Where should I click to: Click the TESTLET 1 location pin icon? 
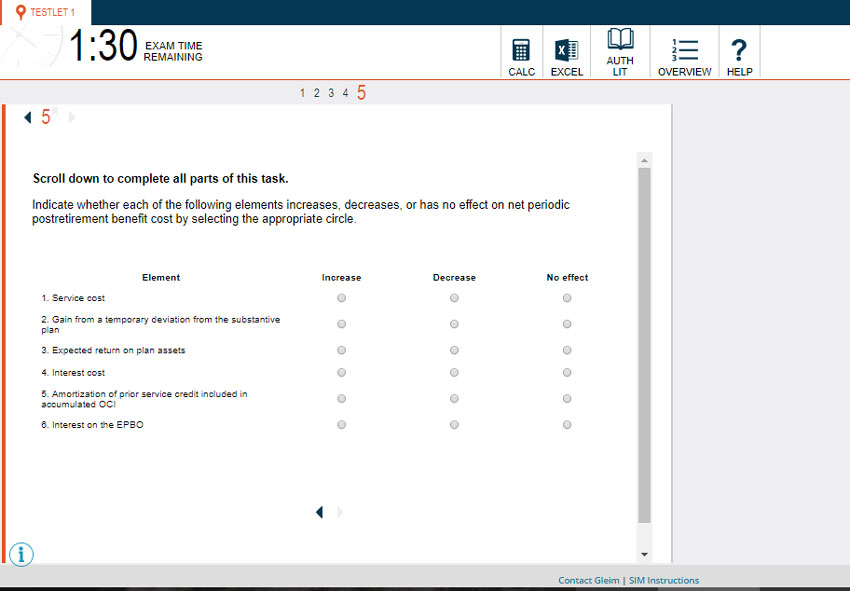[20, 12]
